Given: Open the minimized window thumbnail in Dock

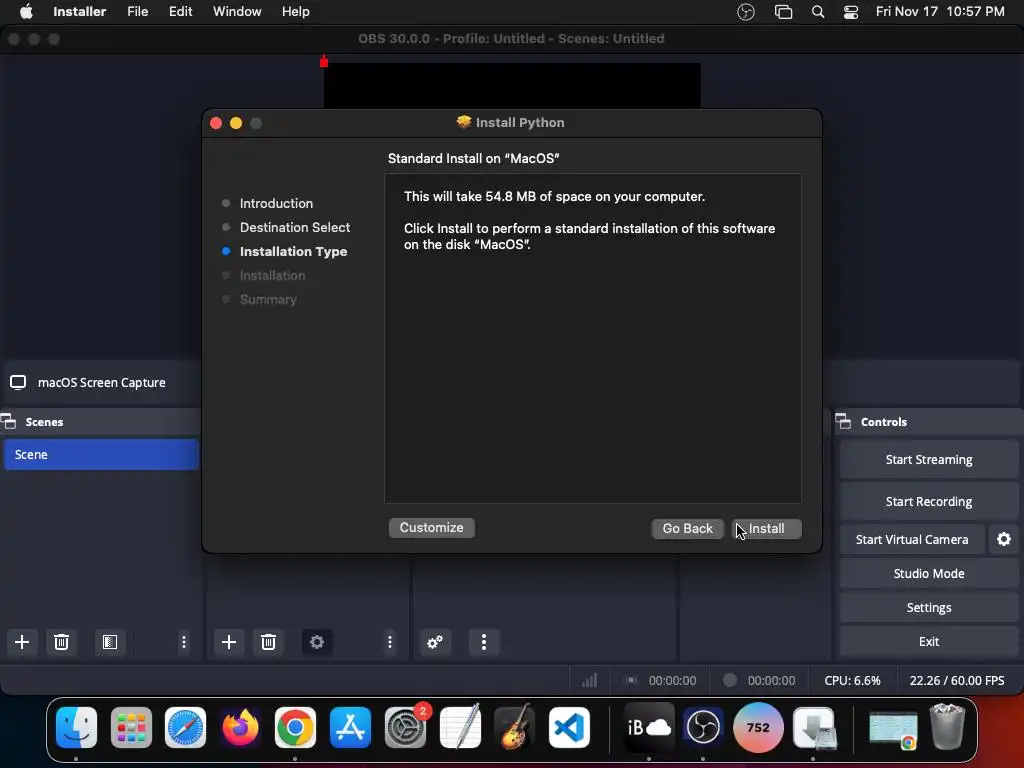Looking at the screenshot, I should 893,729.
